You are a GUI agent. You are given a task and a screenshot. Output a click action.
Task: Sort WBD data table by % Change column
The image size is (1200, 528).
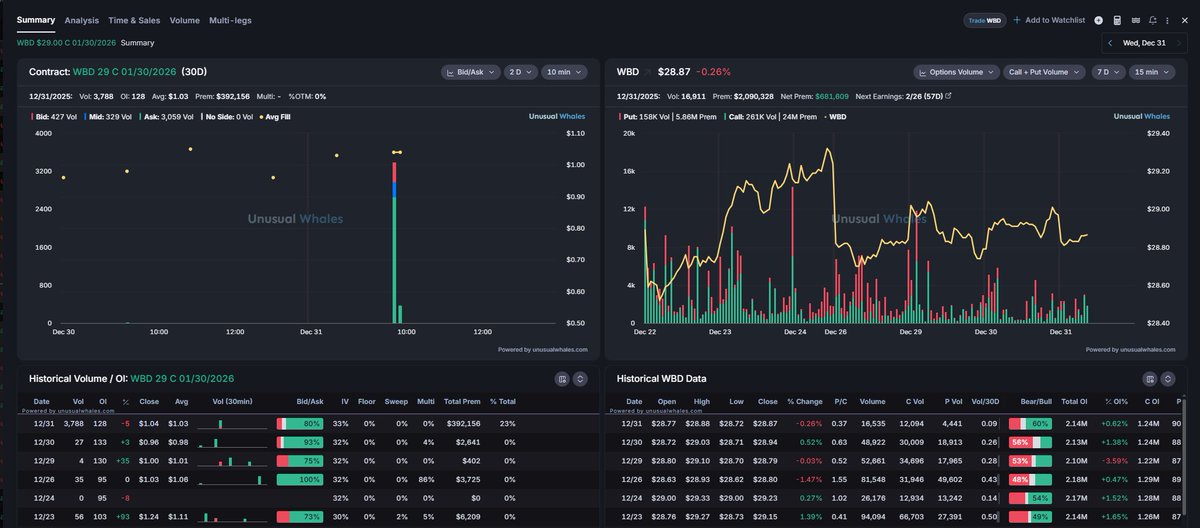[805, 401]
